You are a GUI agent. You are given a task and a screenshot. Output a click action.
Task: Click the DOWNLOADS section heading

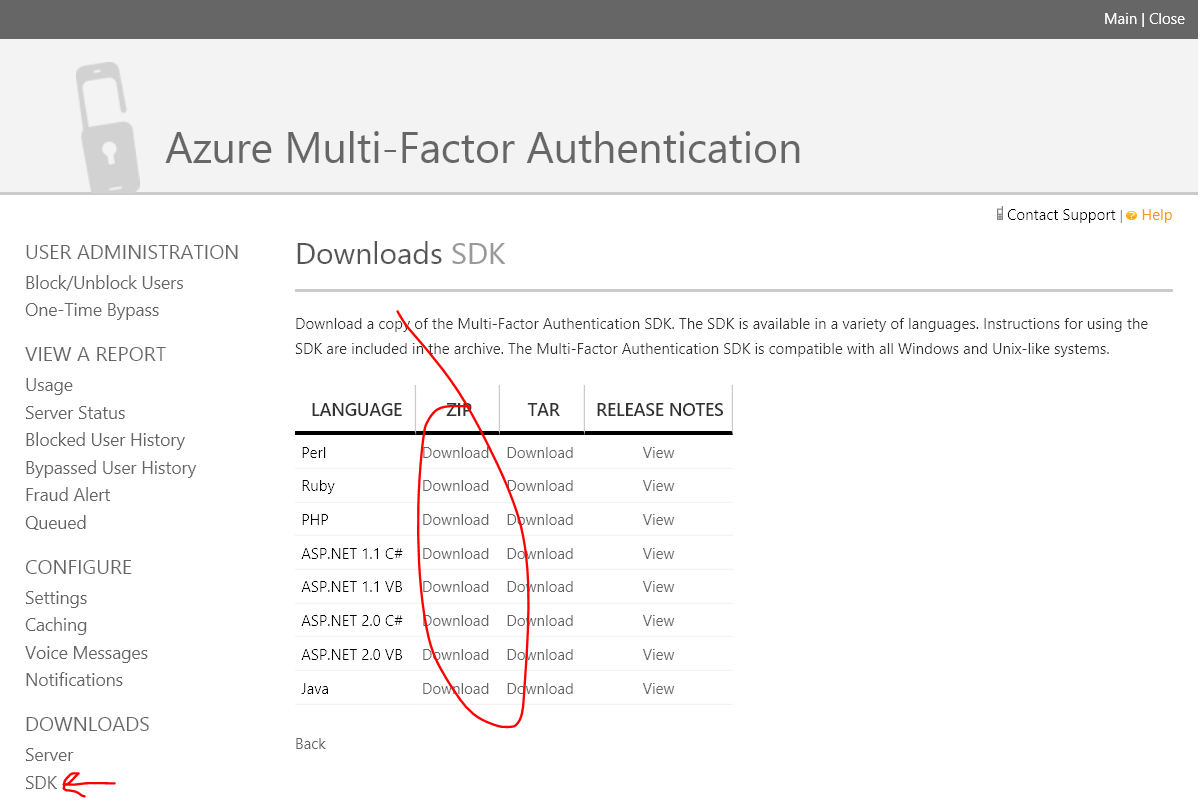(87, 724)
